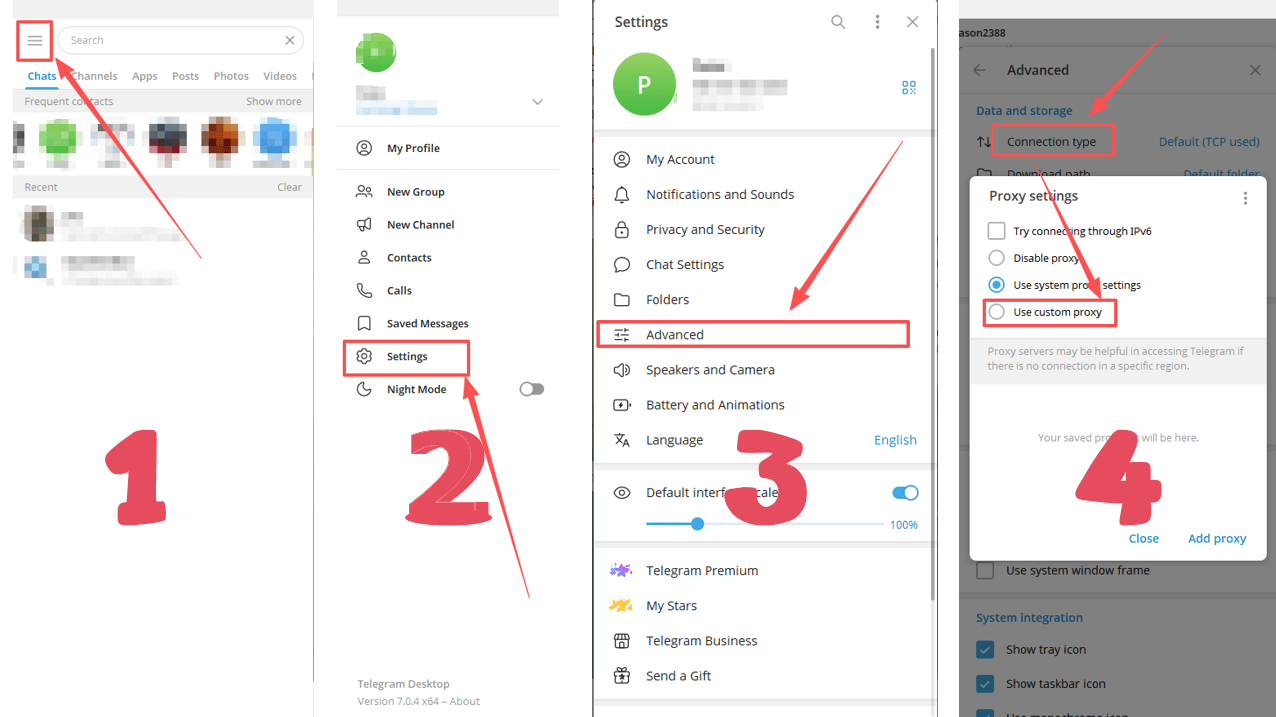Switch to the Channels tab
Screen dimensions: 1276x717
pos(94,76)
